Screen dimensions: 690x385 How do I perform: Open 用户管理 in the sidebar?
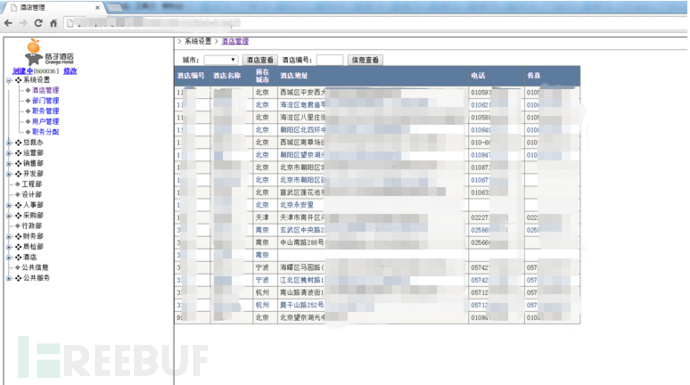45,121
